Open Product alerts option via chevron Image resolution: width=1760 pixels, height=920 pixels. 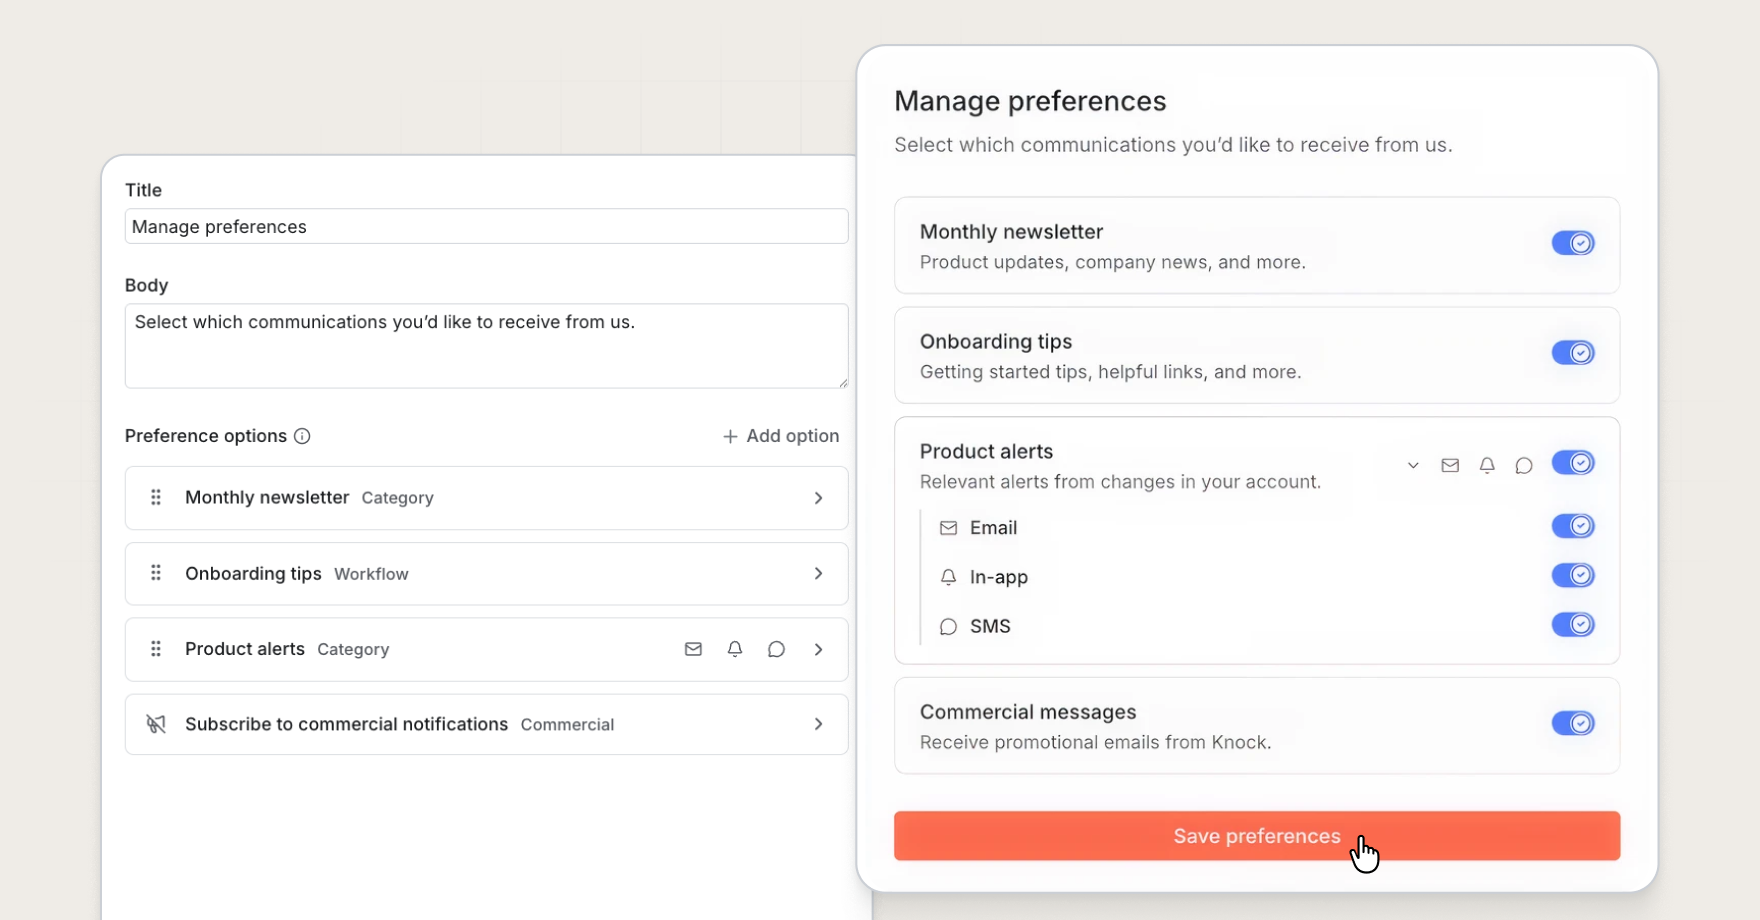(x=818, y=649)
